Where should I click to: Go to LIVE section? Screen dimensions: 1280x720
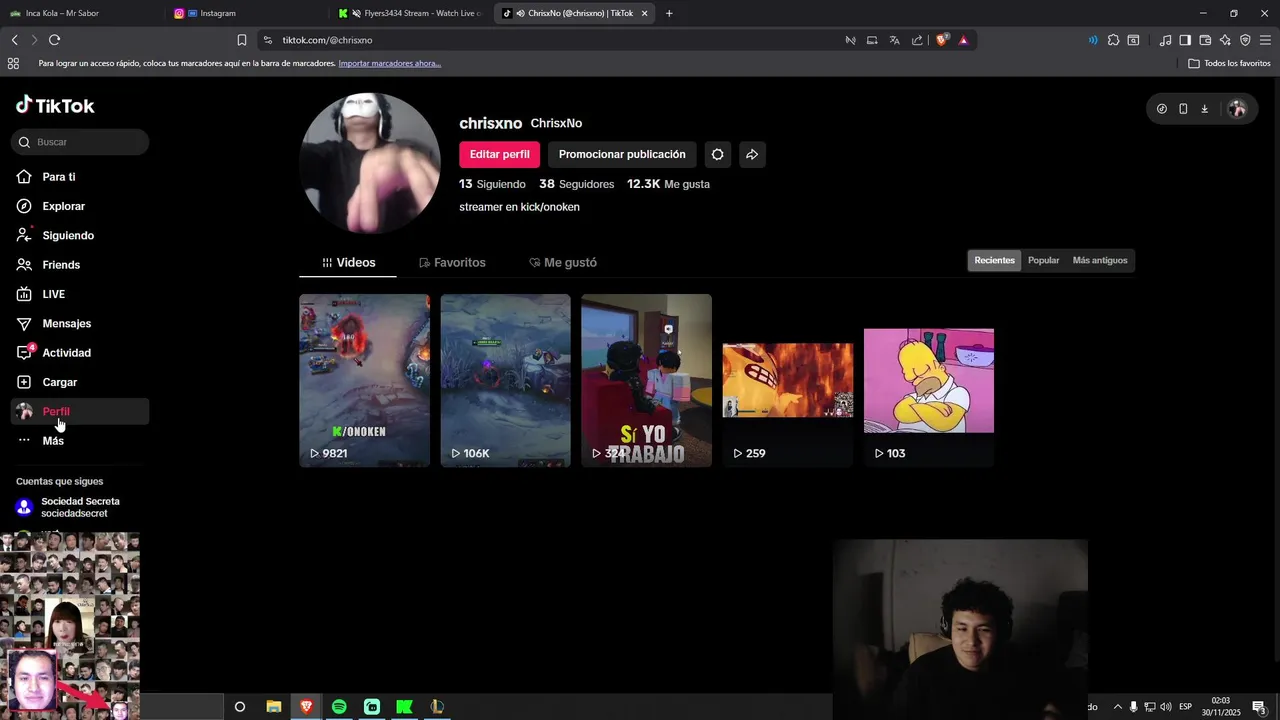53,294
